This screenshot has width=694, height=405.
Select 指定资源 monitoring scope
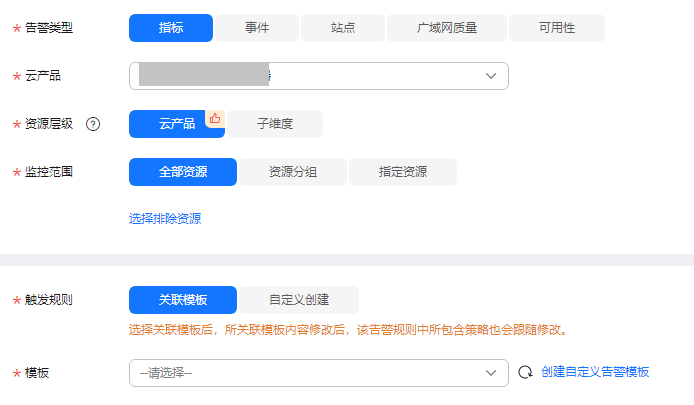[403, 172]
